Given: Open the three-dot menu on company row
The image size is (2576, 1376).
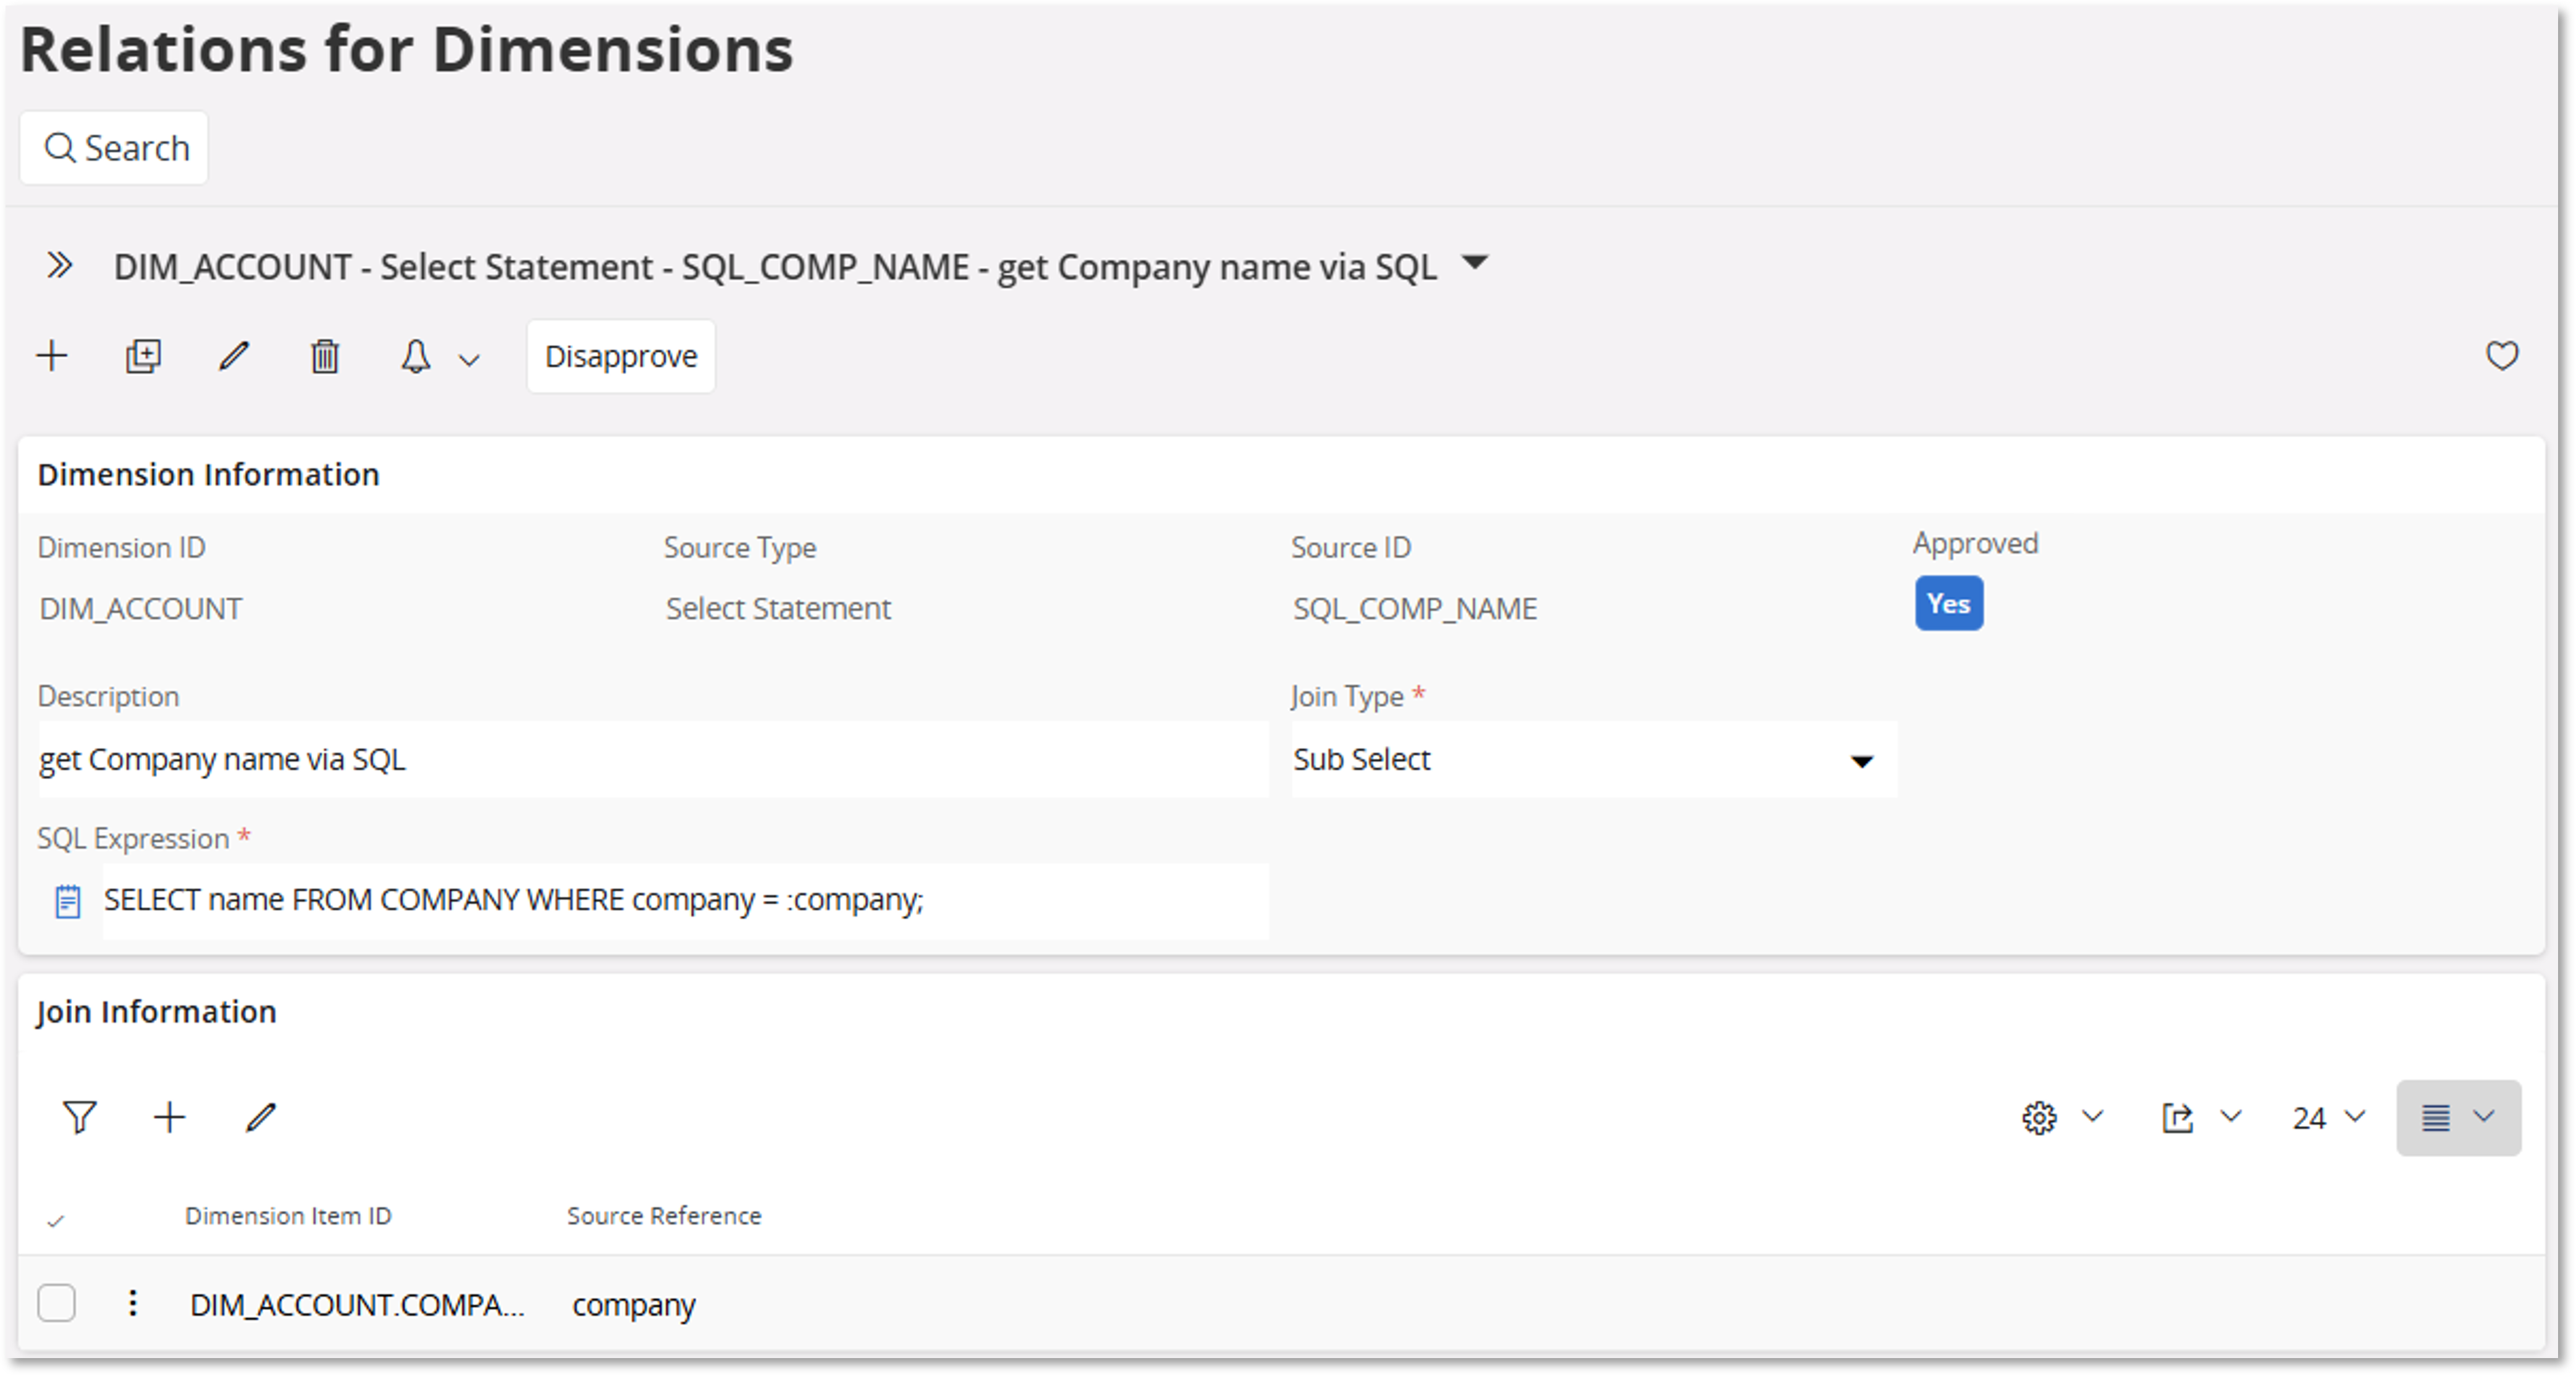Looking at the screenshot, I should (x=132, y=1304).
